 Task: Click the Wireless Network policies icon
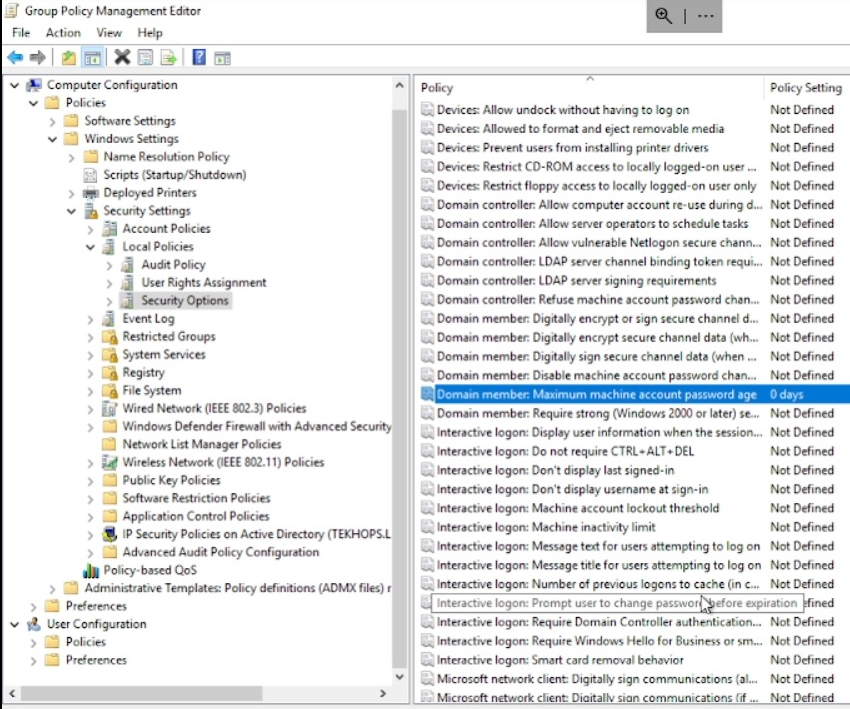pos(110,462)
